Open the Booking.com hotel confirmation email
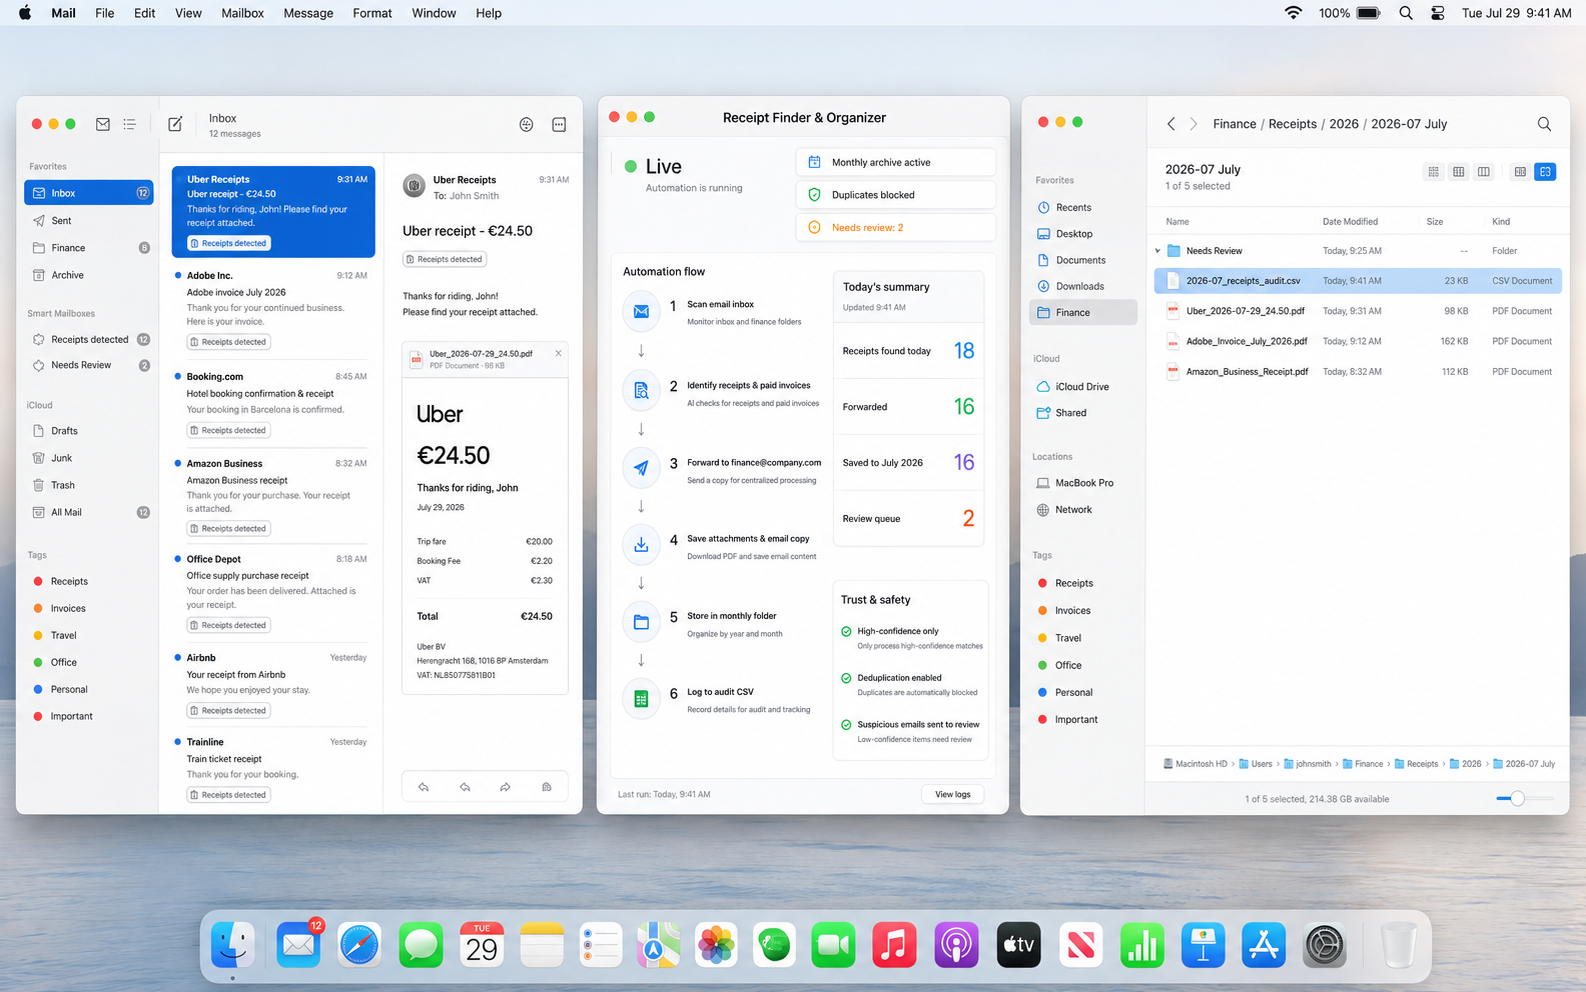 coord(273,404)
